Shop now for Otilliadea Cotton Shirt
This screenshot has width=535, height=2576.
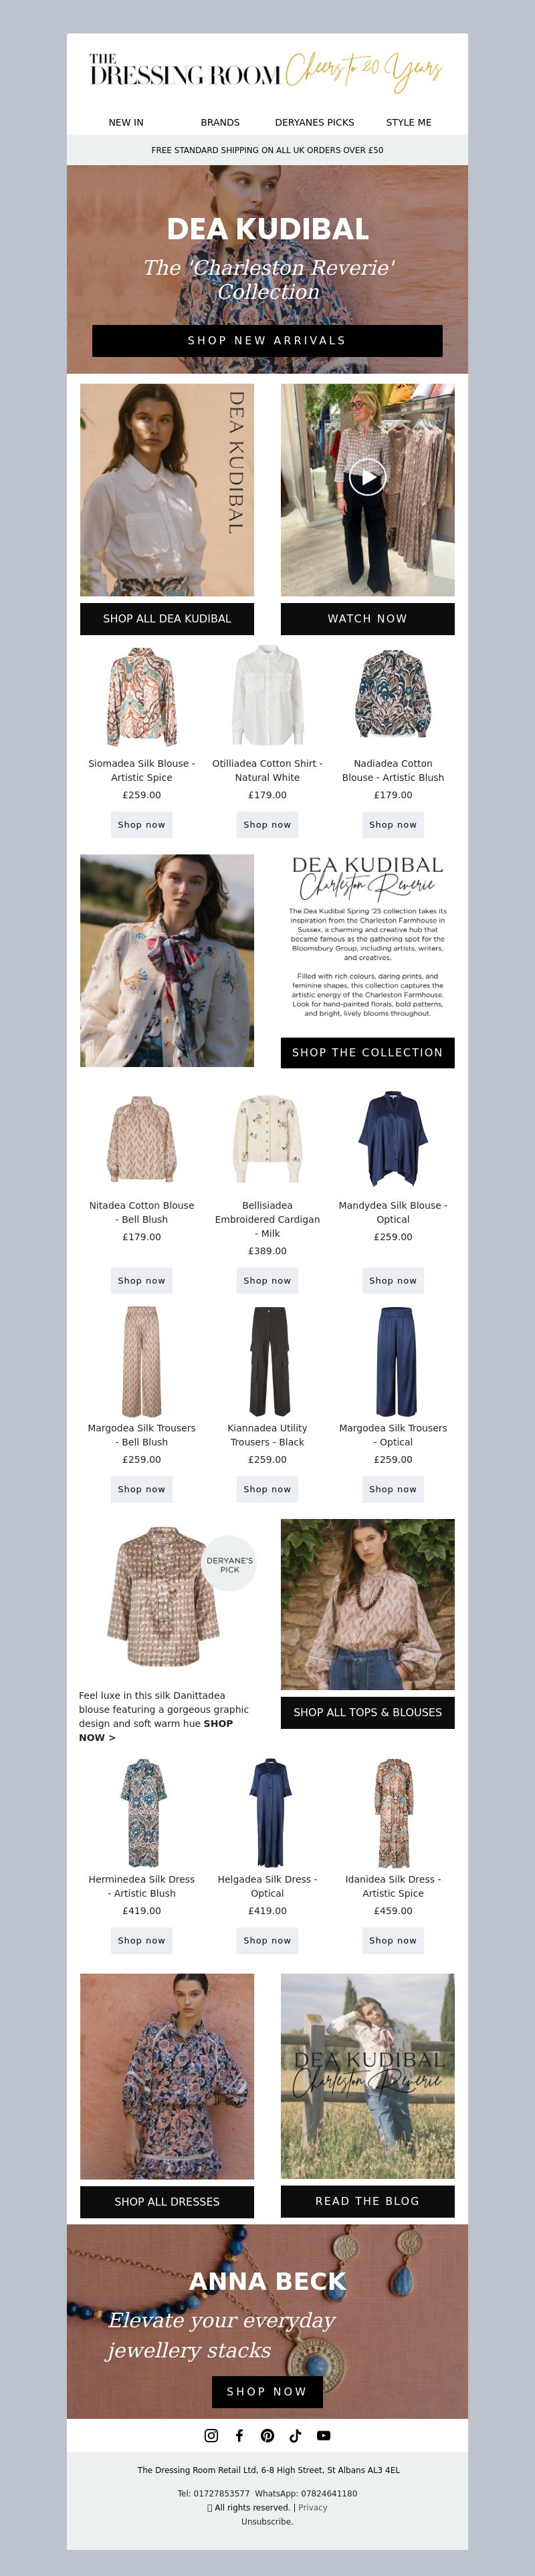coord(267,824)
